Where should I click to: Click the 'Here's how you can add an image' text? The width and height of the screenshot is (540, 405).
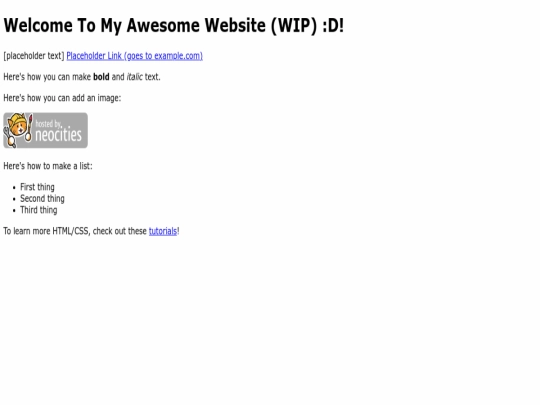(62, 98)
